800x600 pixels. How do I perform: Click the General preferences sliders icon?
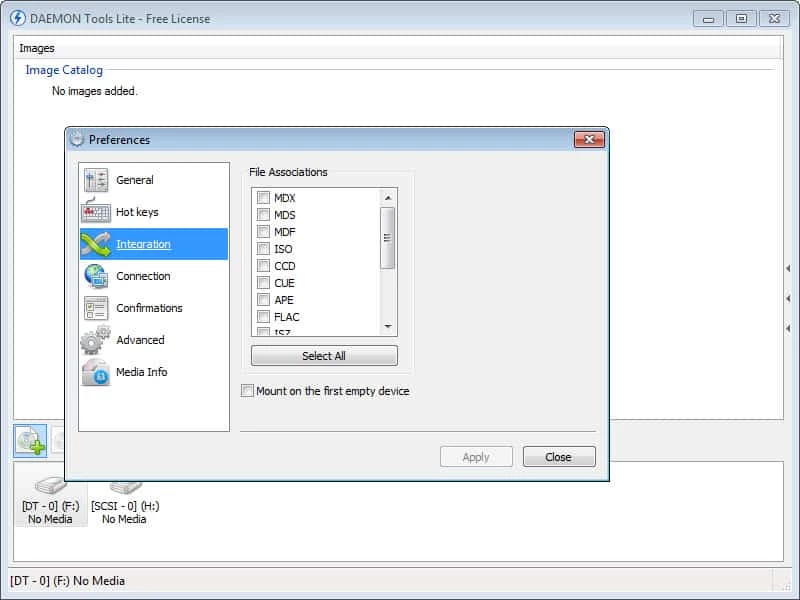(x=96, y=180)
